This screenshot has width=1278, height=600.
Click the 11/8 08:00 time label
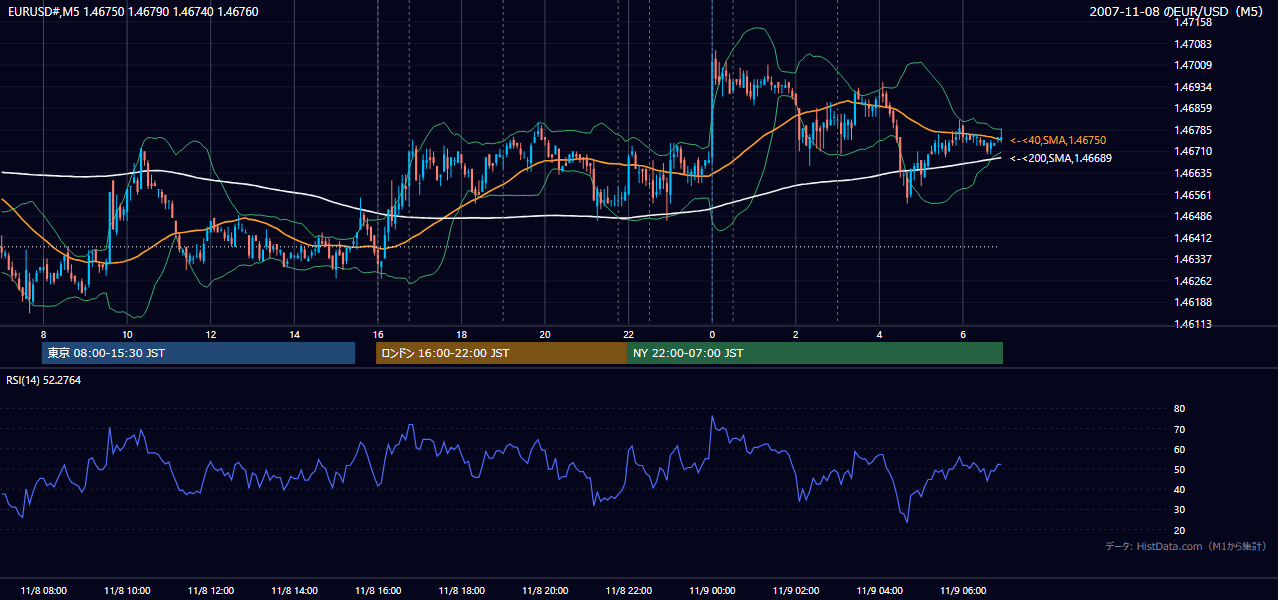[x=43, y=591]
